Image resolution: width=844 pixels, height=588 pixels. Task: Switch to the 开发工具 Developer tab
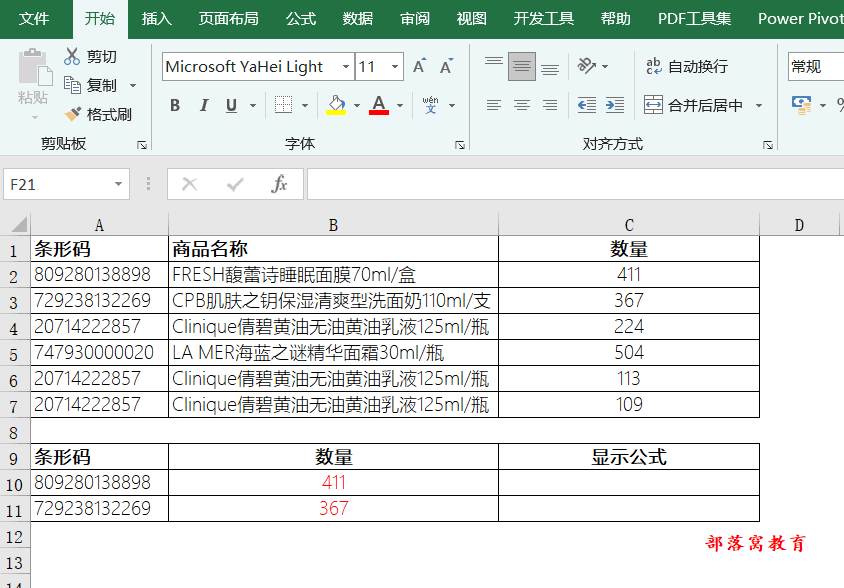(x=544, y=19)
